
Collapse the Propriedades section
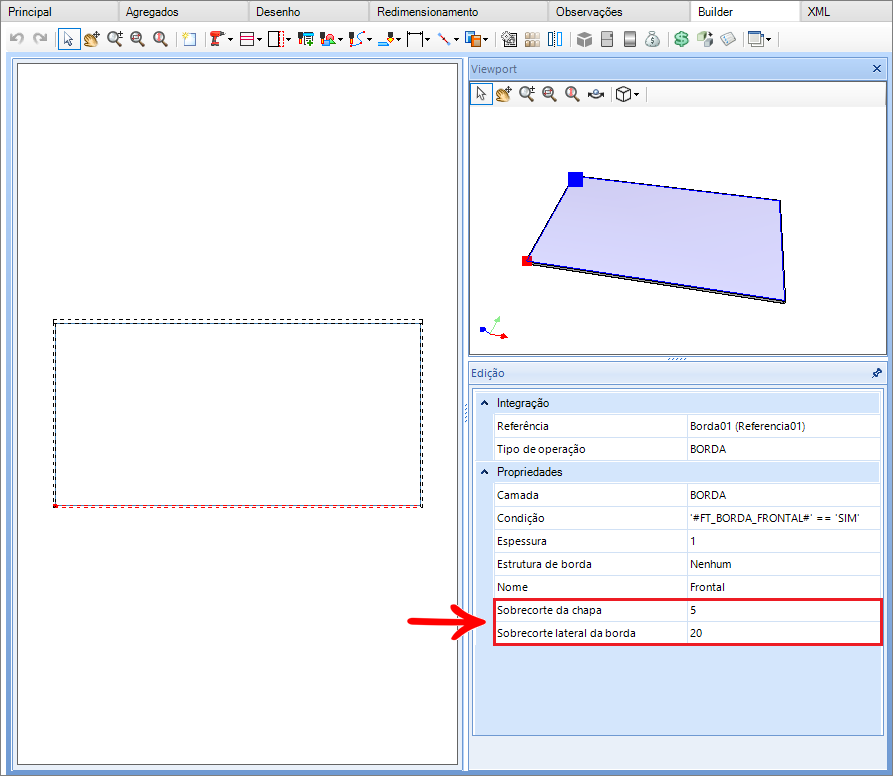coord(485,472)
